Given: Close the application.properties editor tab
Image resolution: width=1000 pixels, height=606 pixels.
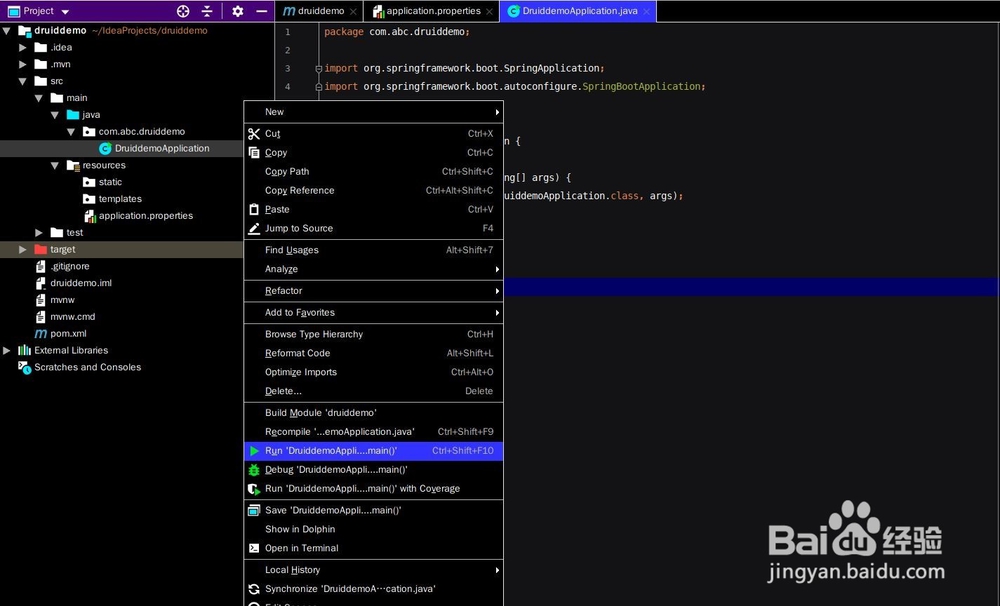Looking at the screenshot, I should click(489, 11).
